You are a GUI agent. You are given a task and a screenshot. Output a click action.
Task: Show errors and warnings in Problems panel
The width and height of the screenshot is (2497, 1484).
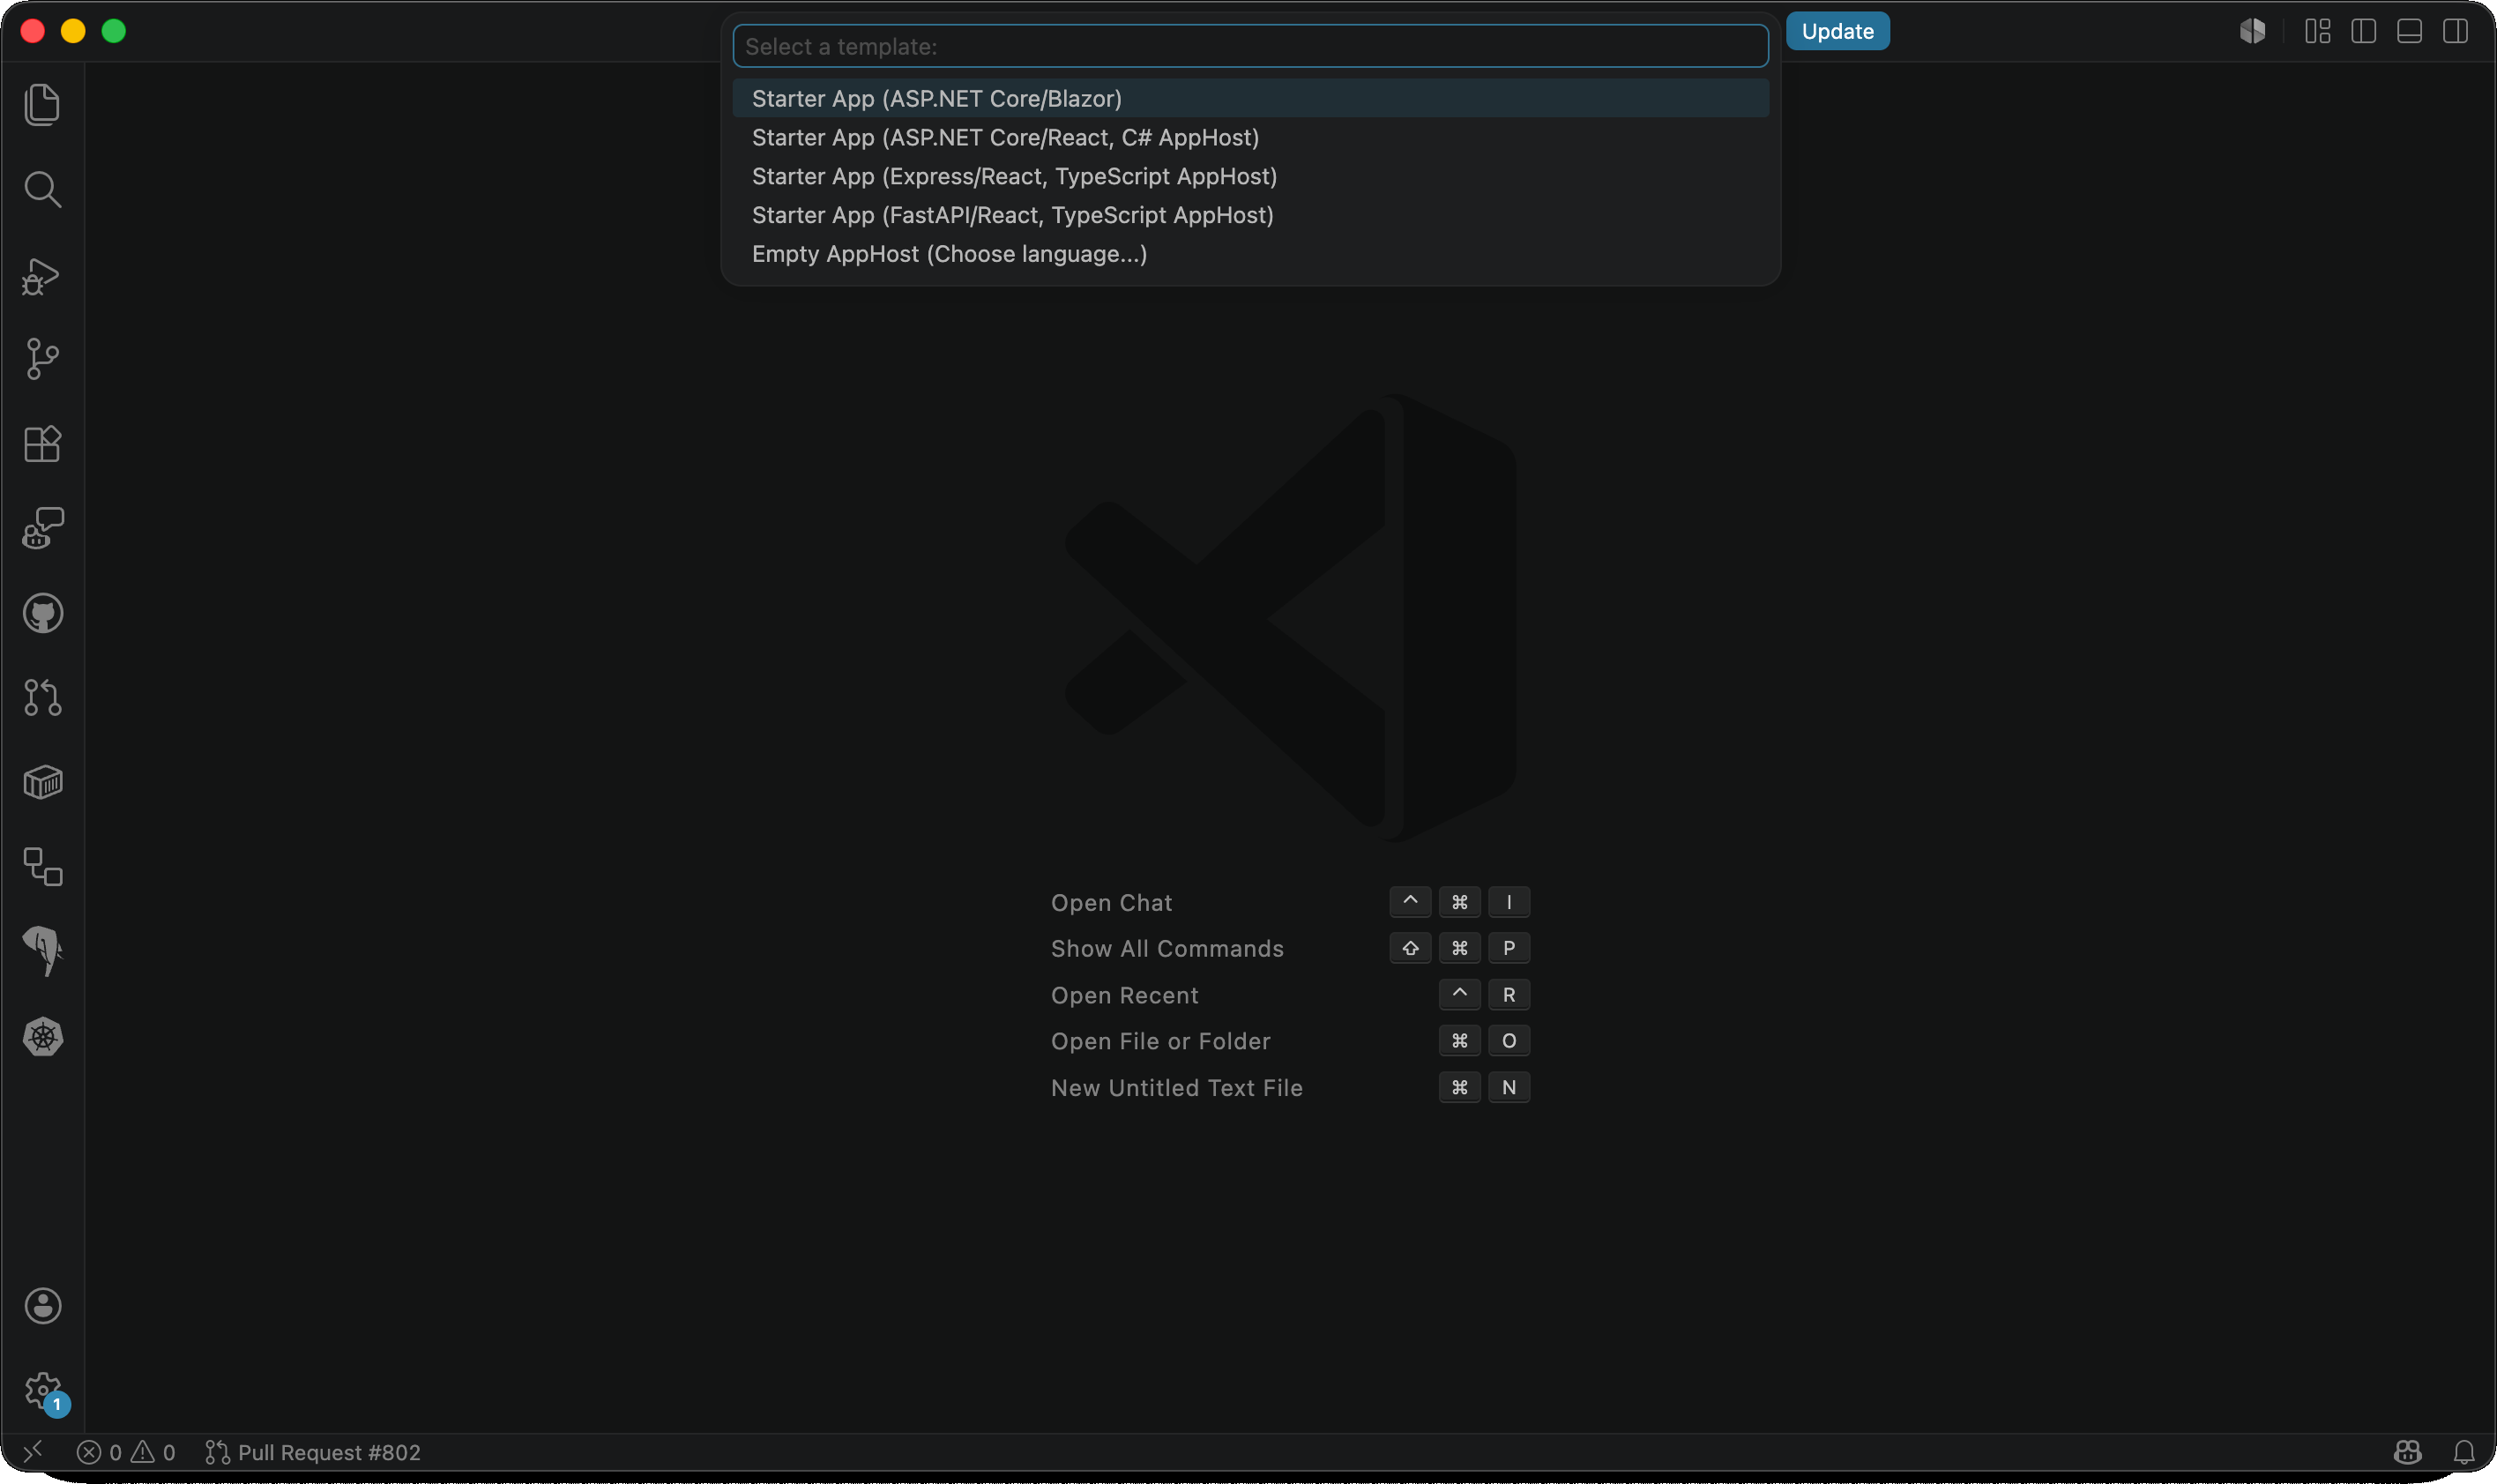click(x=126, y=1452)
